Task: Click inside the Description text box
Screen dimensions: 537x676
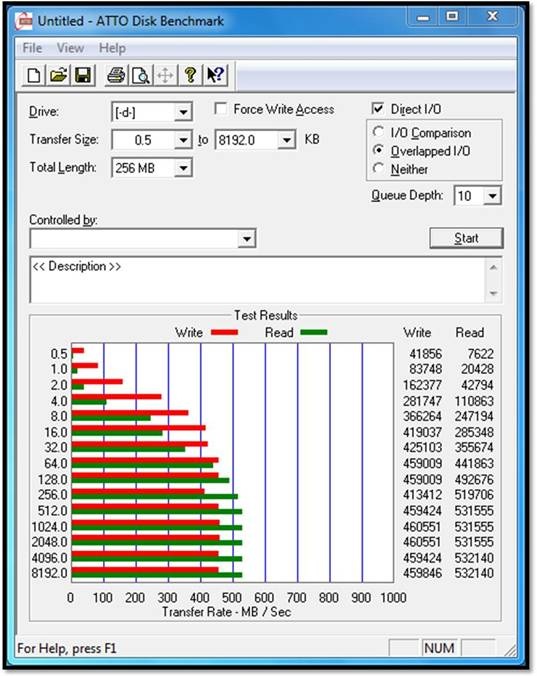Action: pyautogui.click(x=259, y=280)
